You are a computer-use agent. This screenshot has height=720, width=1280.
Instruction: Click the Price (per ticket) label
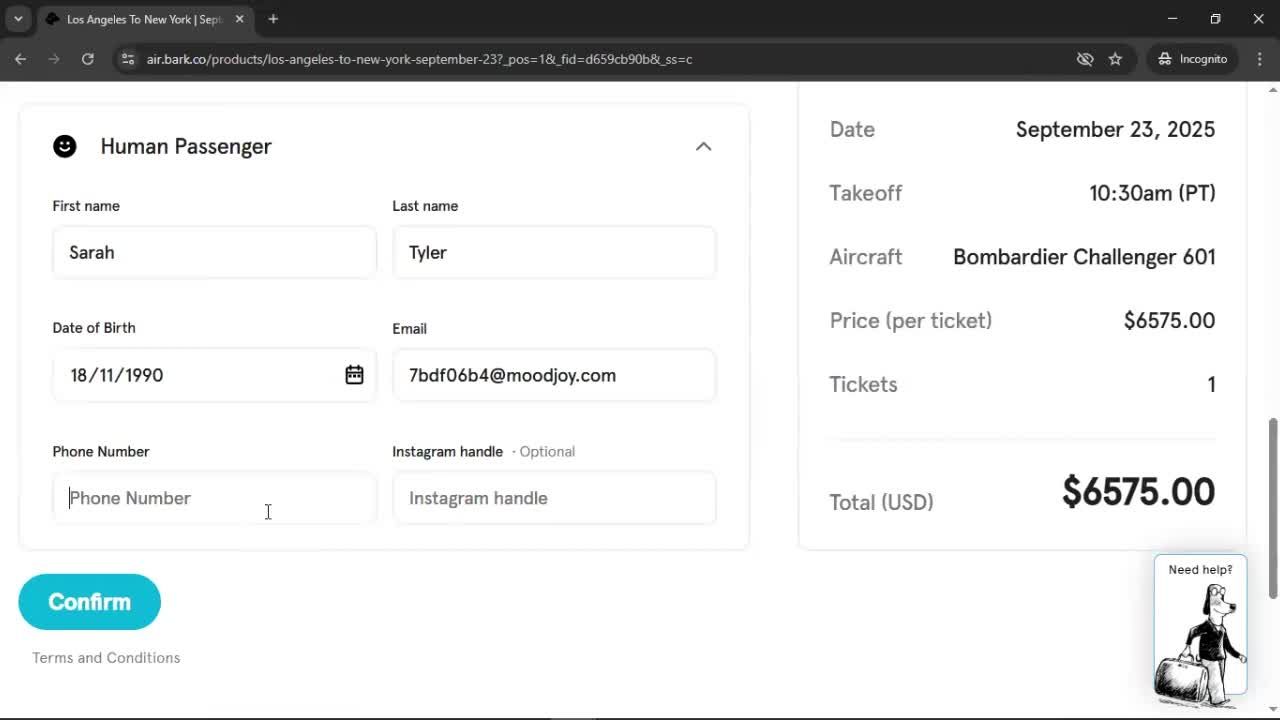[911, 321]
